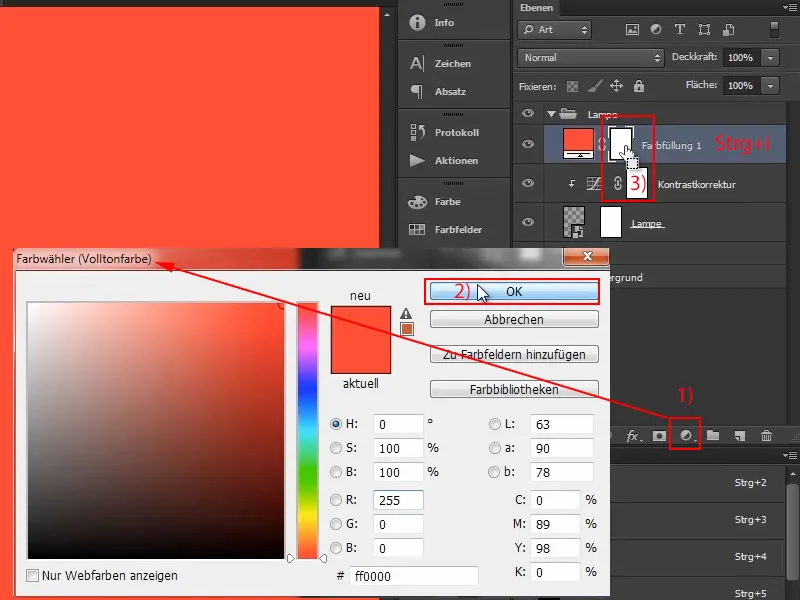
Task: Delete layer trash icon
Action: click(766, 436)
